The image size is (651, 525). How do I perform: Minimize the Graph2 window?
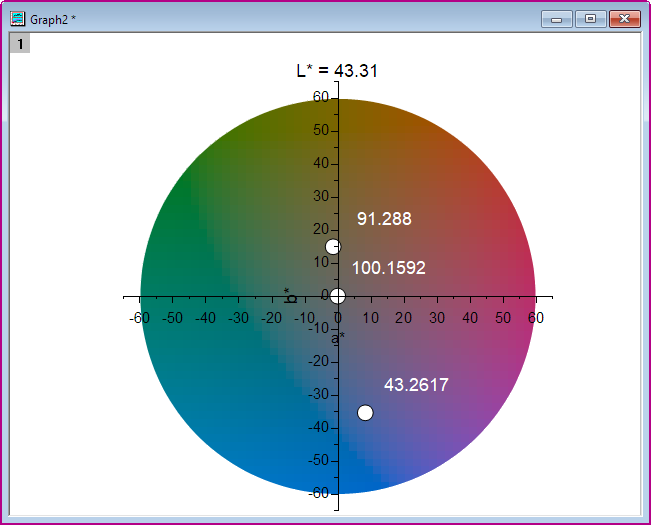[557, 19]
